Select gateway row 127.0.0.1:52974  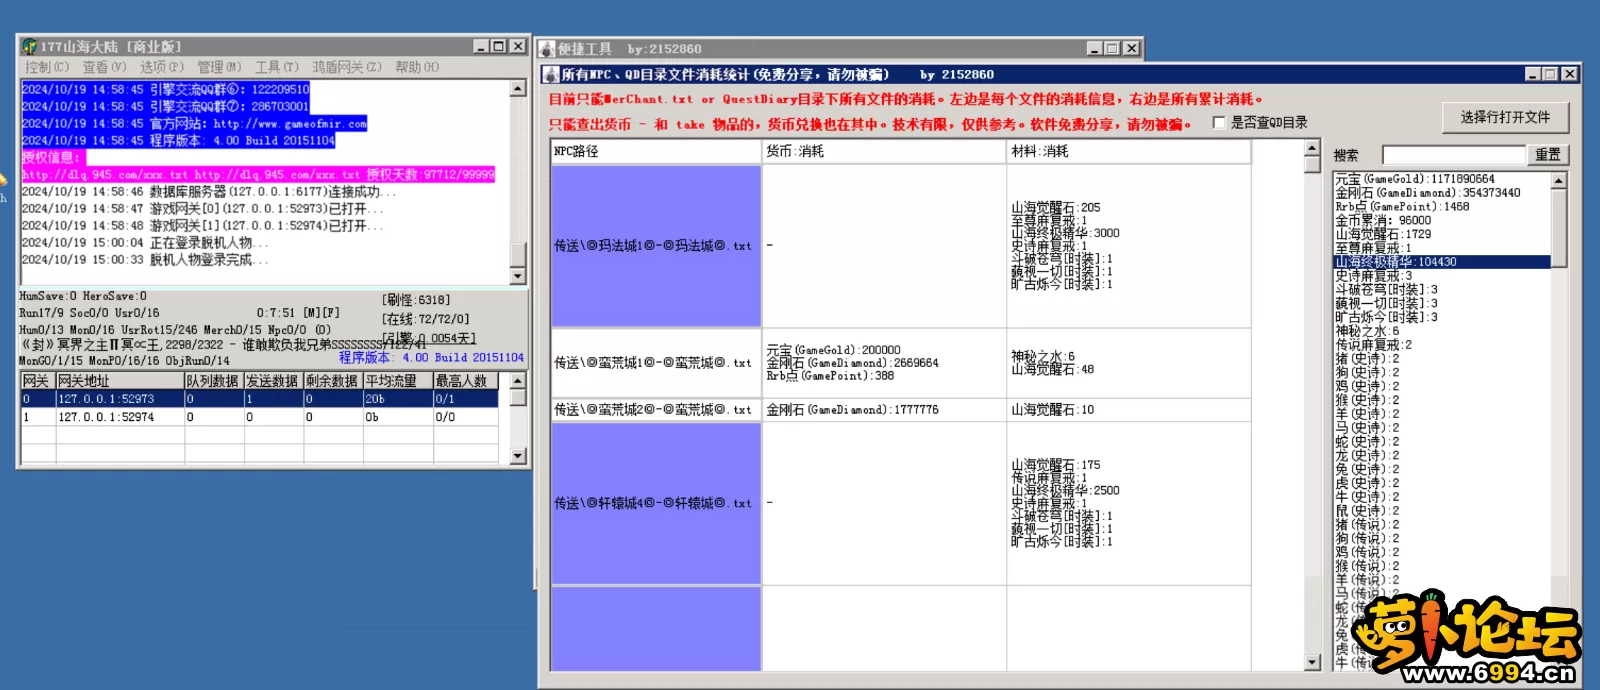click(x=260, y=418)
